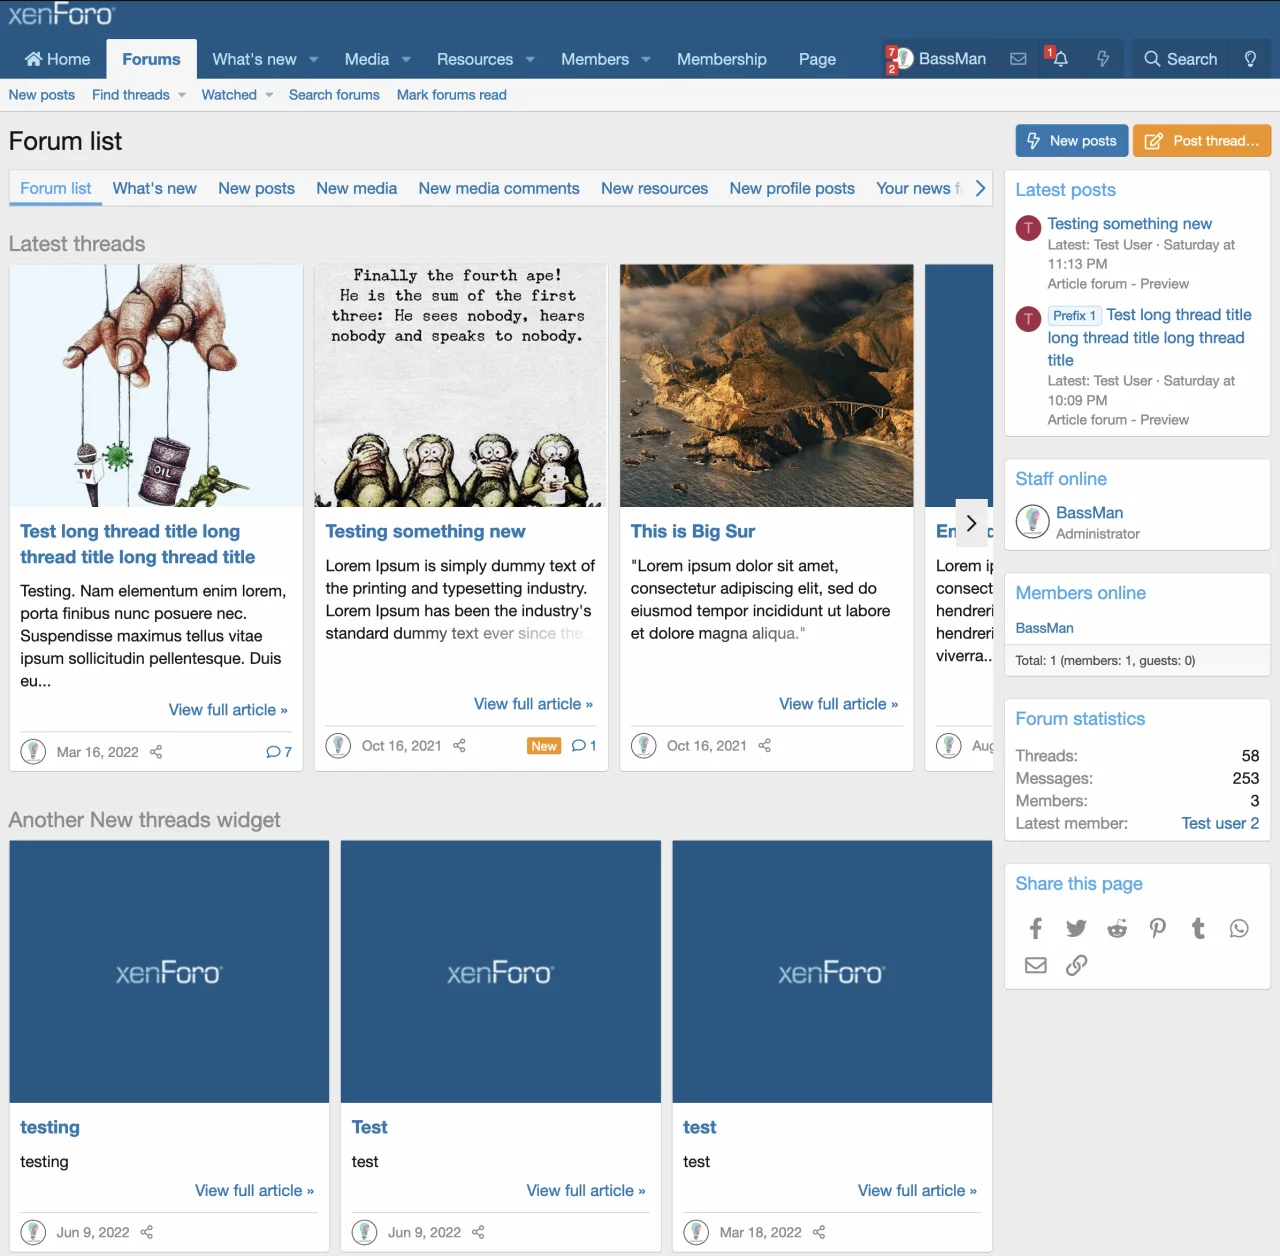Share this page via WhatsApp
Image resolution: width=1280 pixels, height=1256 pixels.
1239,929
